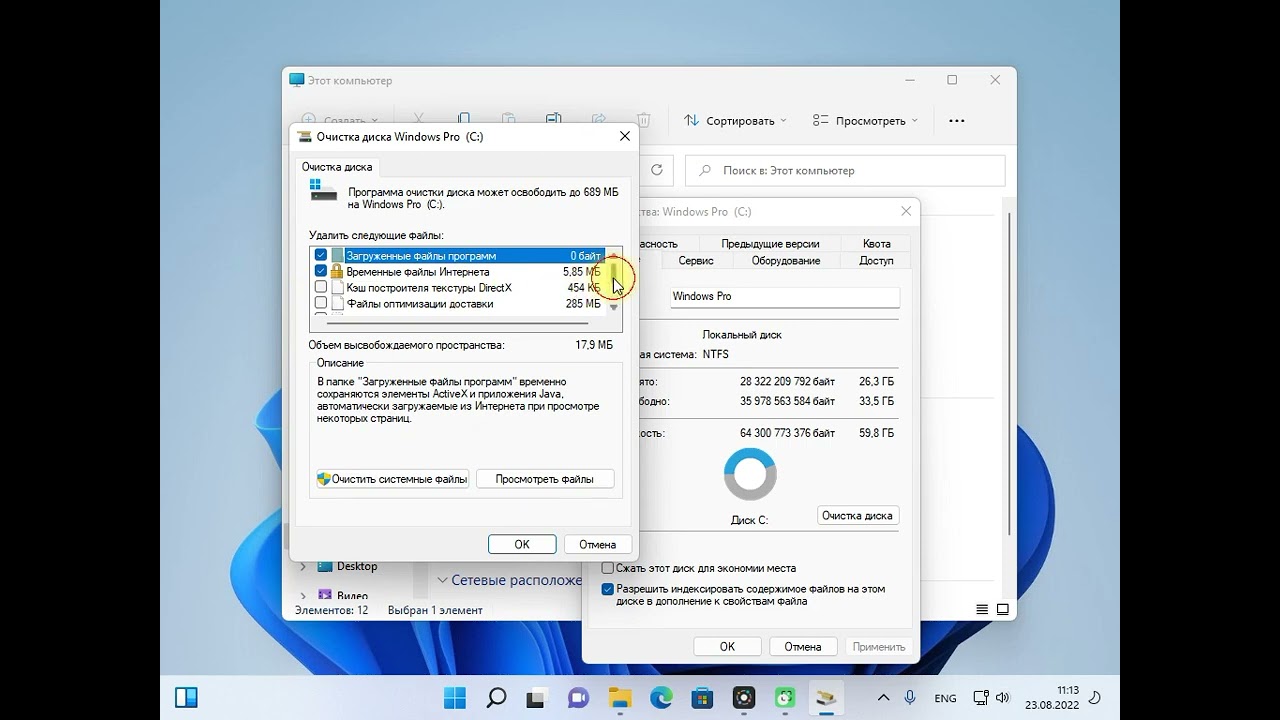The image size is (1280, 720).
Task: Expand the Desktop tree item
Action: [304, 567]
